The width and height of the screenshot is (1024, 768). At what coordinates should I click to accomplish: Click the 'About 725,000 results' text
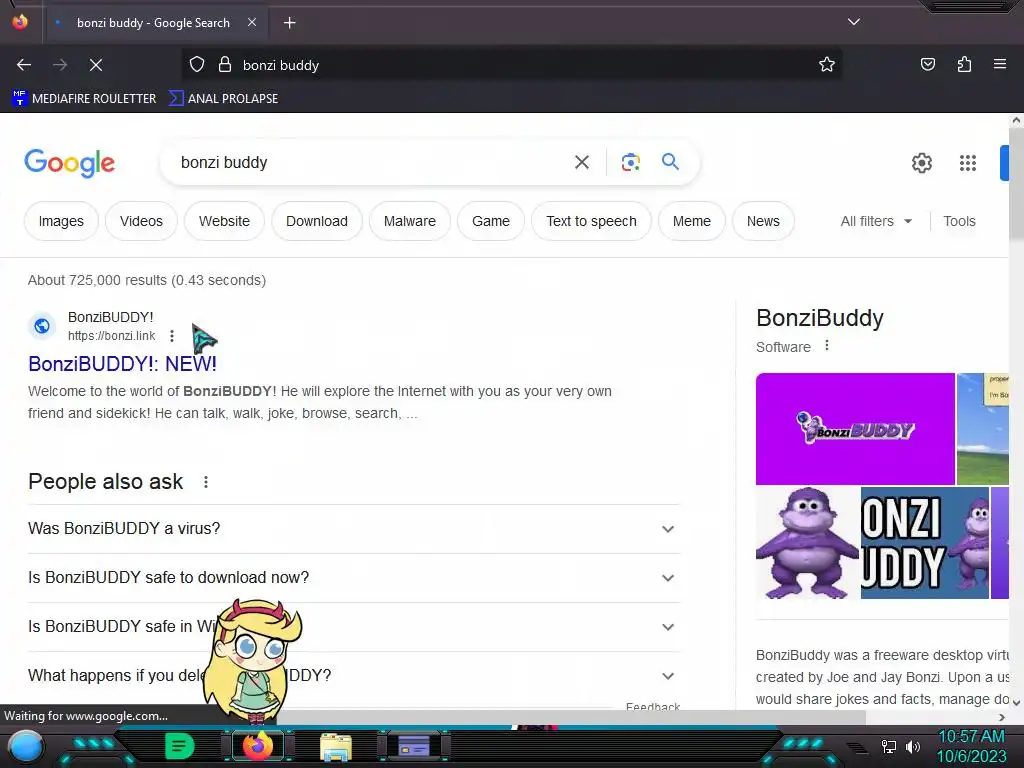point(146,280)
